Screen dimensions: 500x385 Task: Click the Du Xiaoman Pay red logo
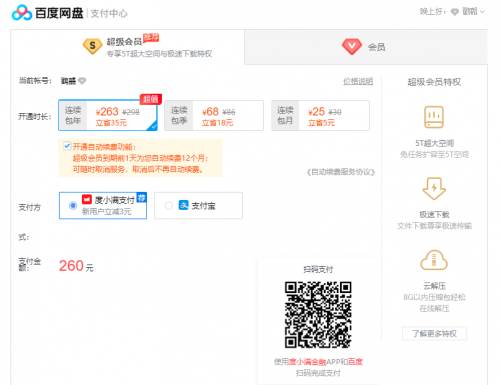[87, 199]
